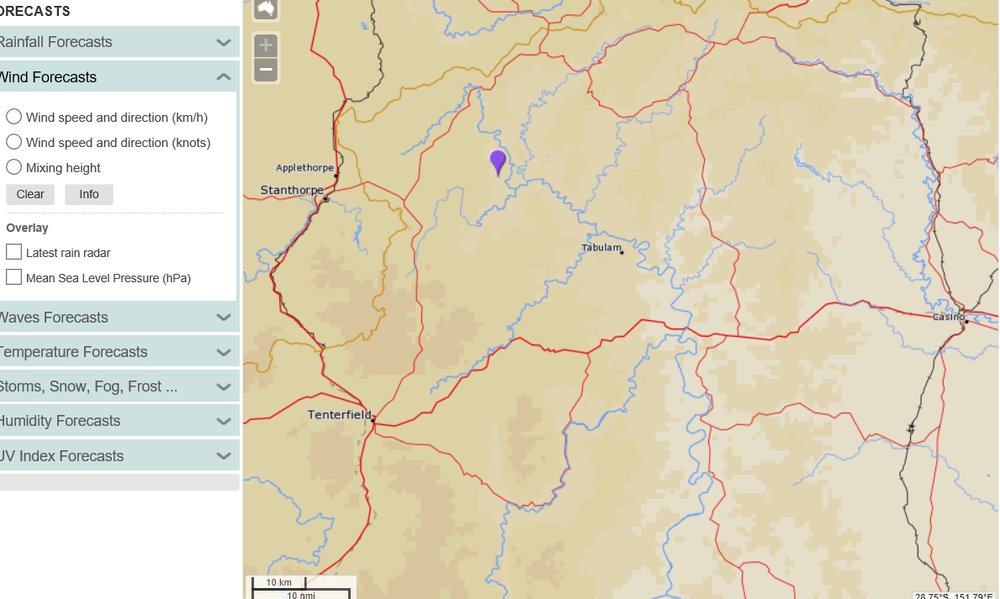The width and height of the screenshot is (1000, 599).
Task: Open Temperature Forecasts section
Action: coord(119,352)
